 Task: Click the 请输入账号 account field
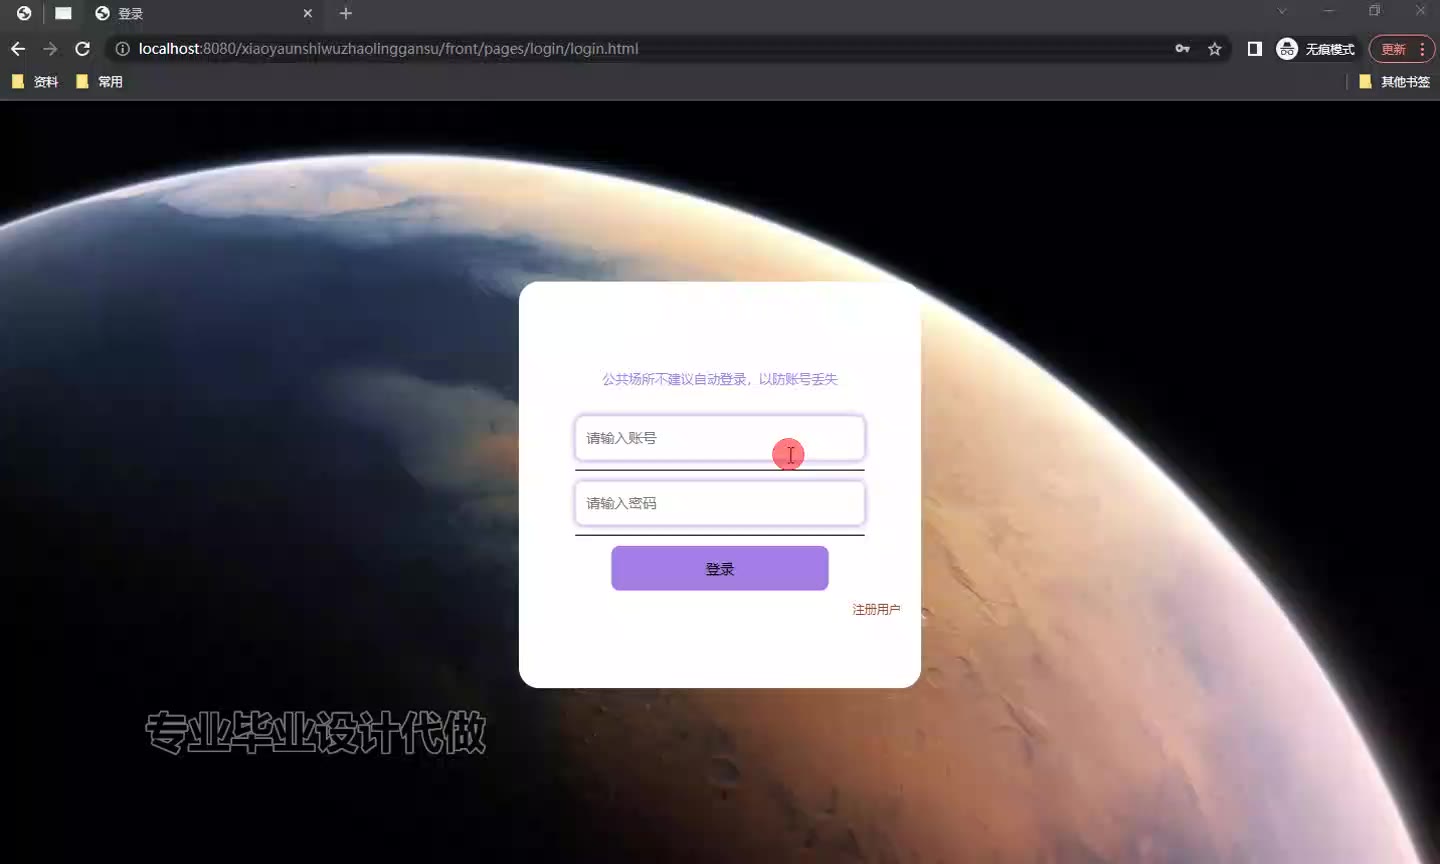(720, 438)
